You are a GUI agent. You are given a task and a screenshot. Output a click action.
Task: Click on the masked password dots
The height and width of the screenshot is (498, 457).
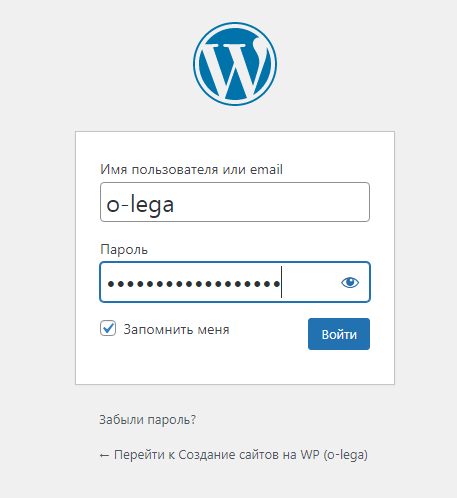click(x=193, y=284)
